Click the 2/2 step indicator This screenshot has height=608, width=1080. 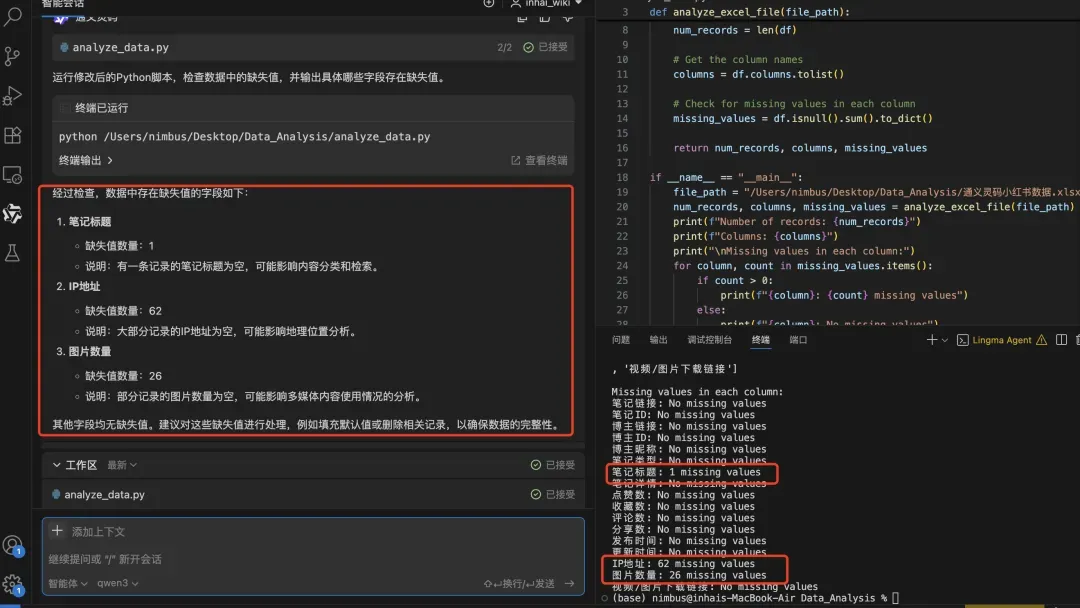tap(504, 48)
